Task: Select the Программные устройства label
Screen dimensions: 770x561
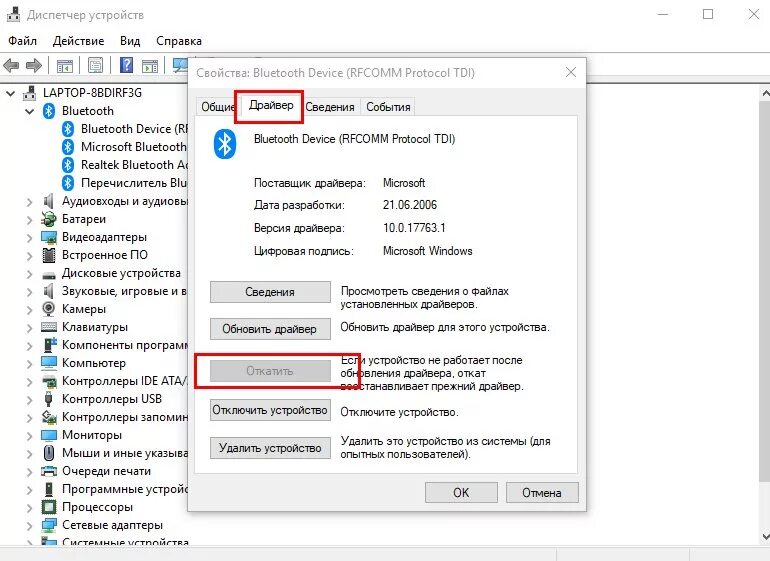Action: click(124, 489)
